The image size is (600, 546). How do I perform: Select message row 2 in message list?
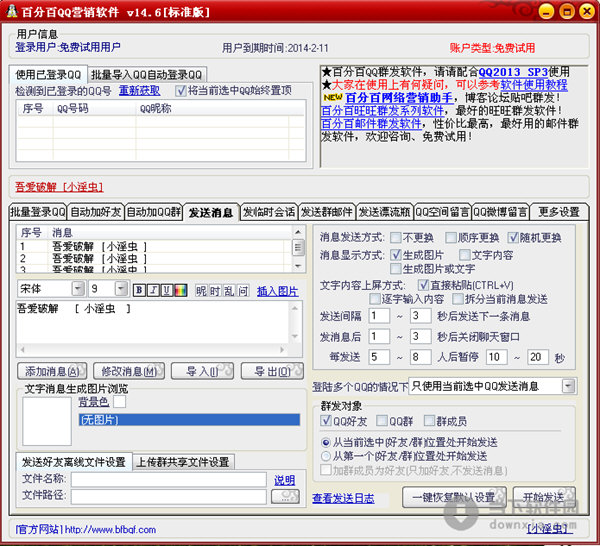(153, 258)
